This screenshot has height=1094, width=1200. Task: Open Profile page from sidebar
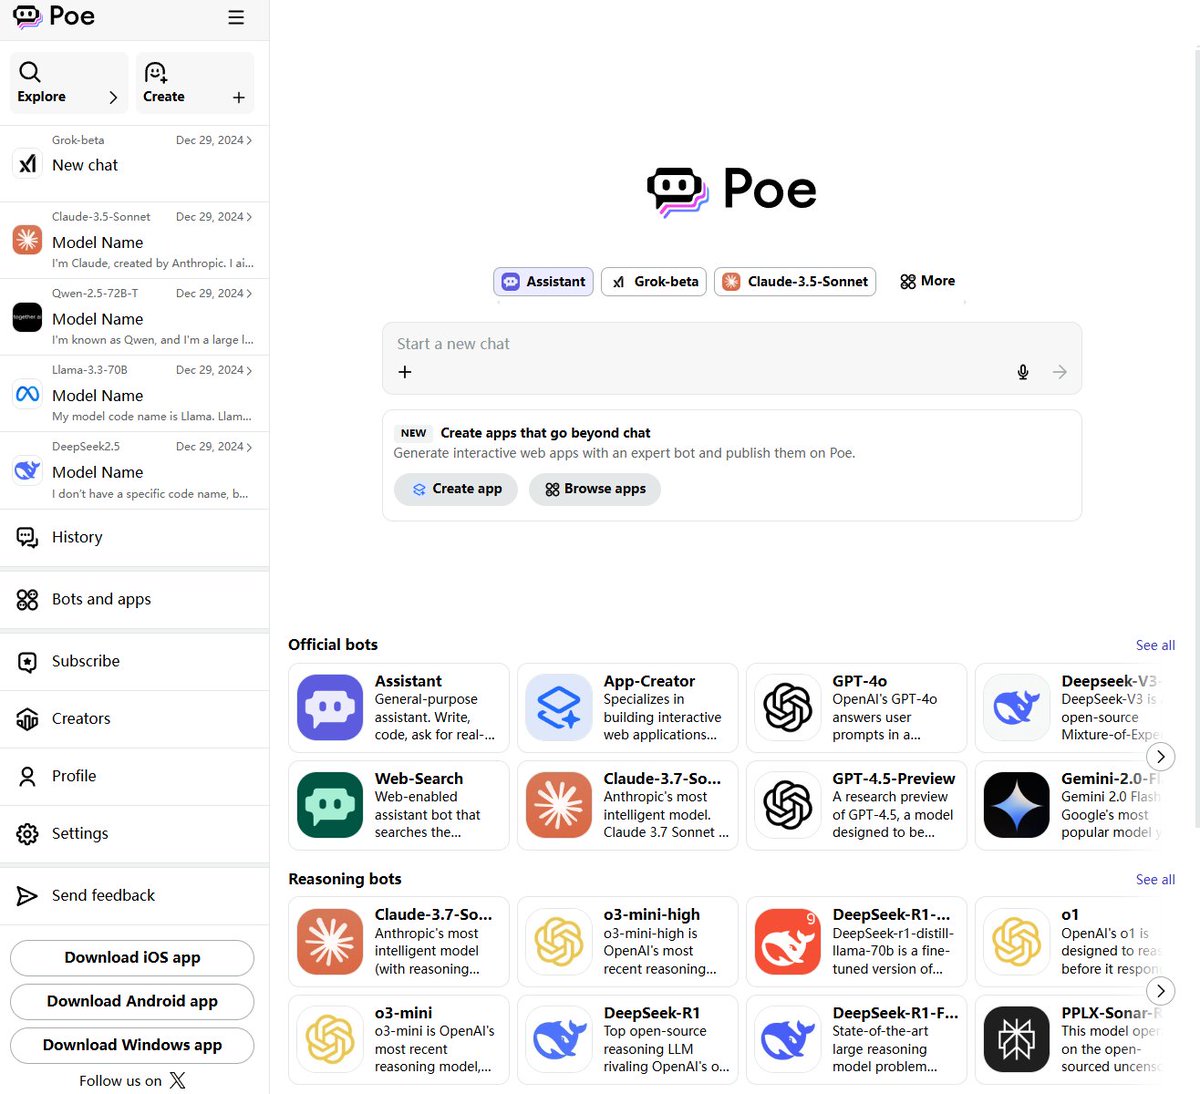click(135, 776)
